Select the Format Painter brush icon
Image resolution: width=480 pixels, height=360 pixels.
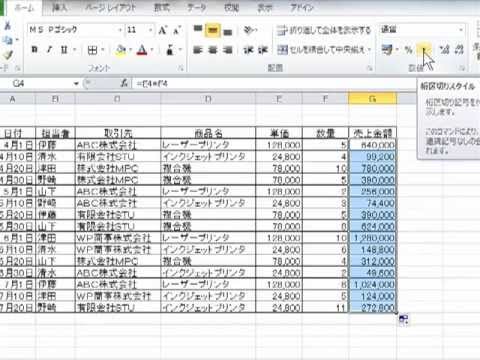pyautogui.click(x=8, y=55)
